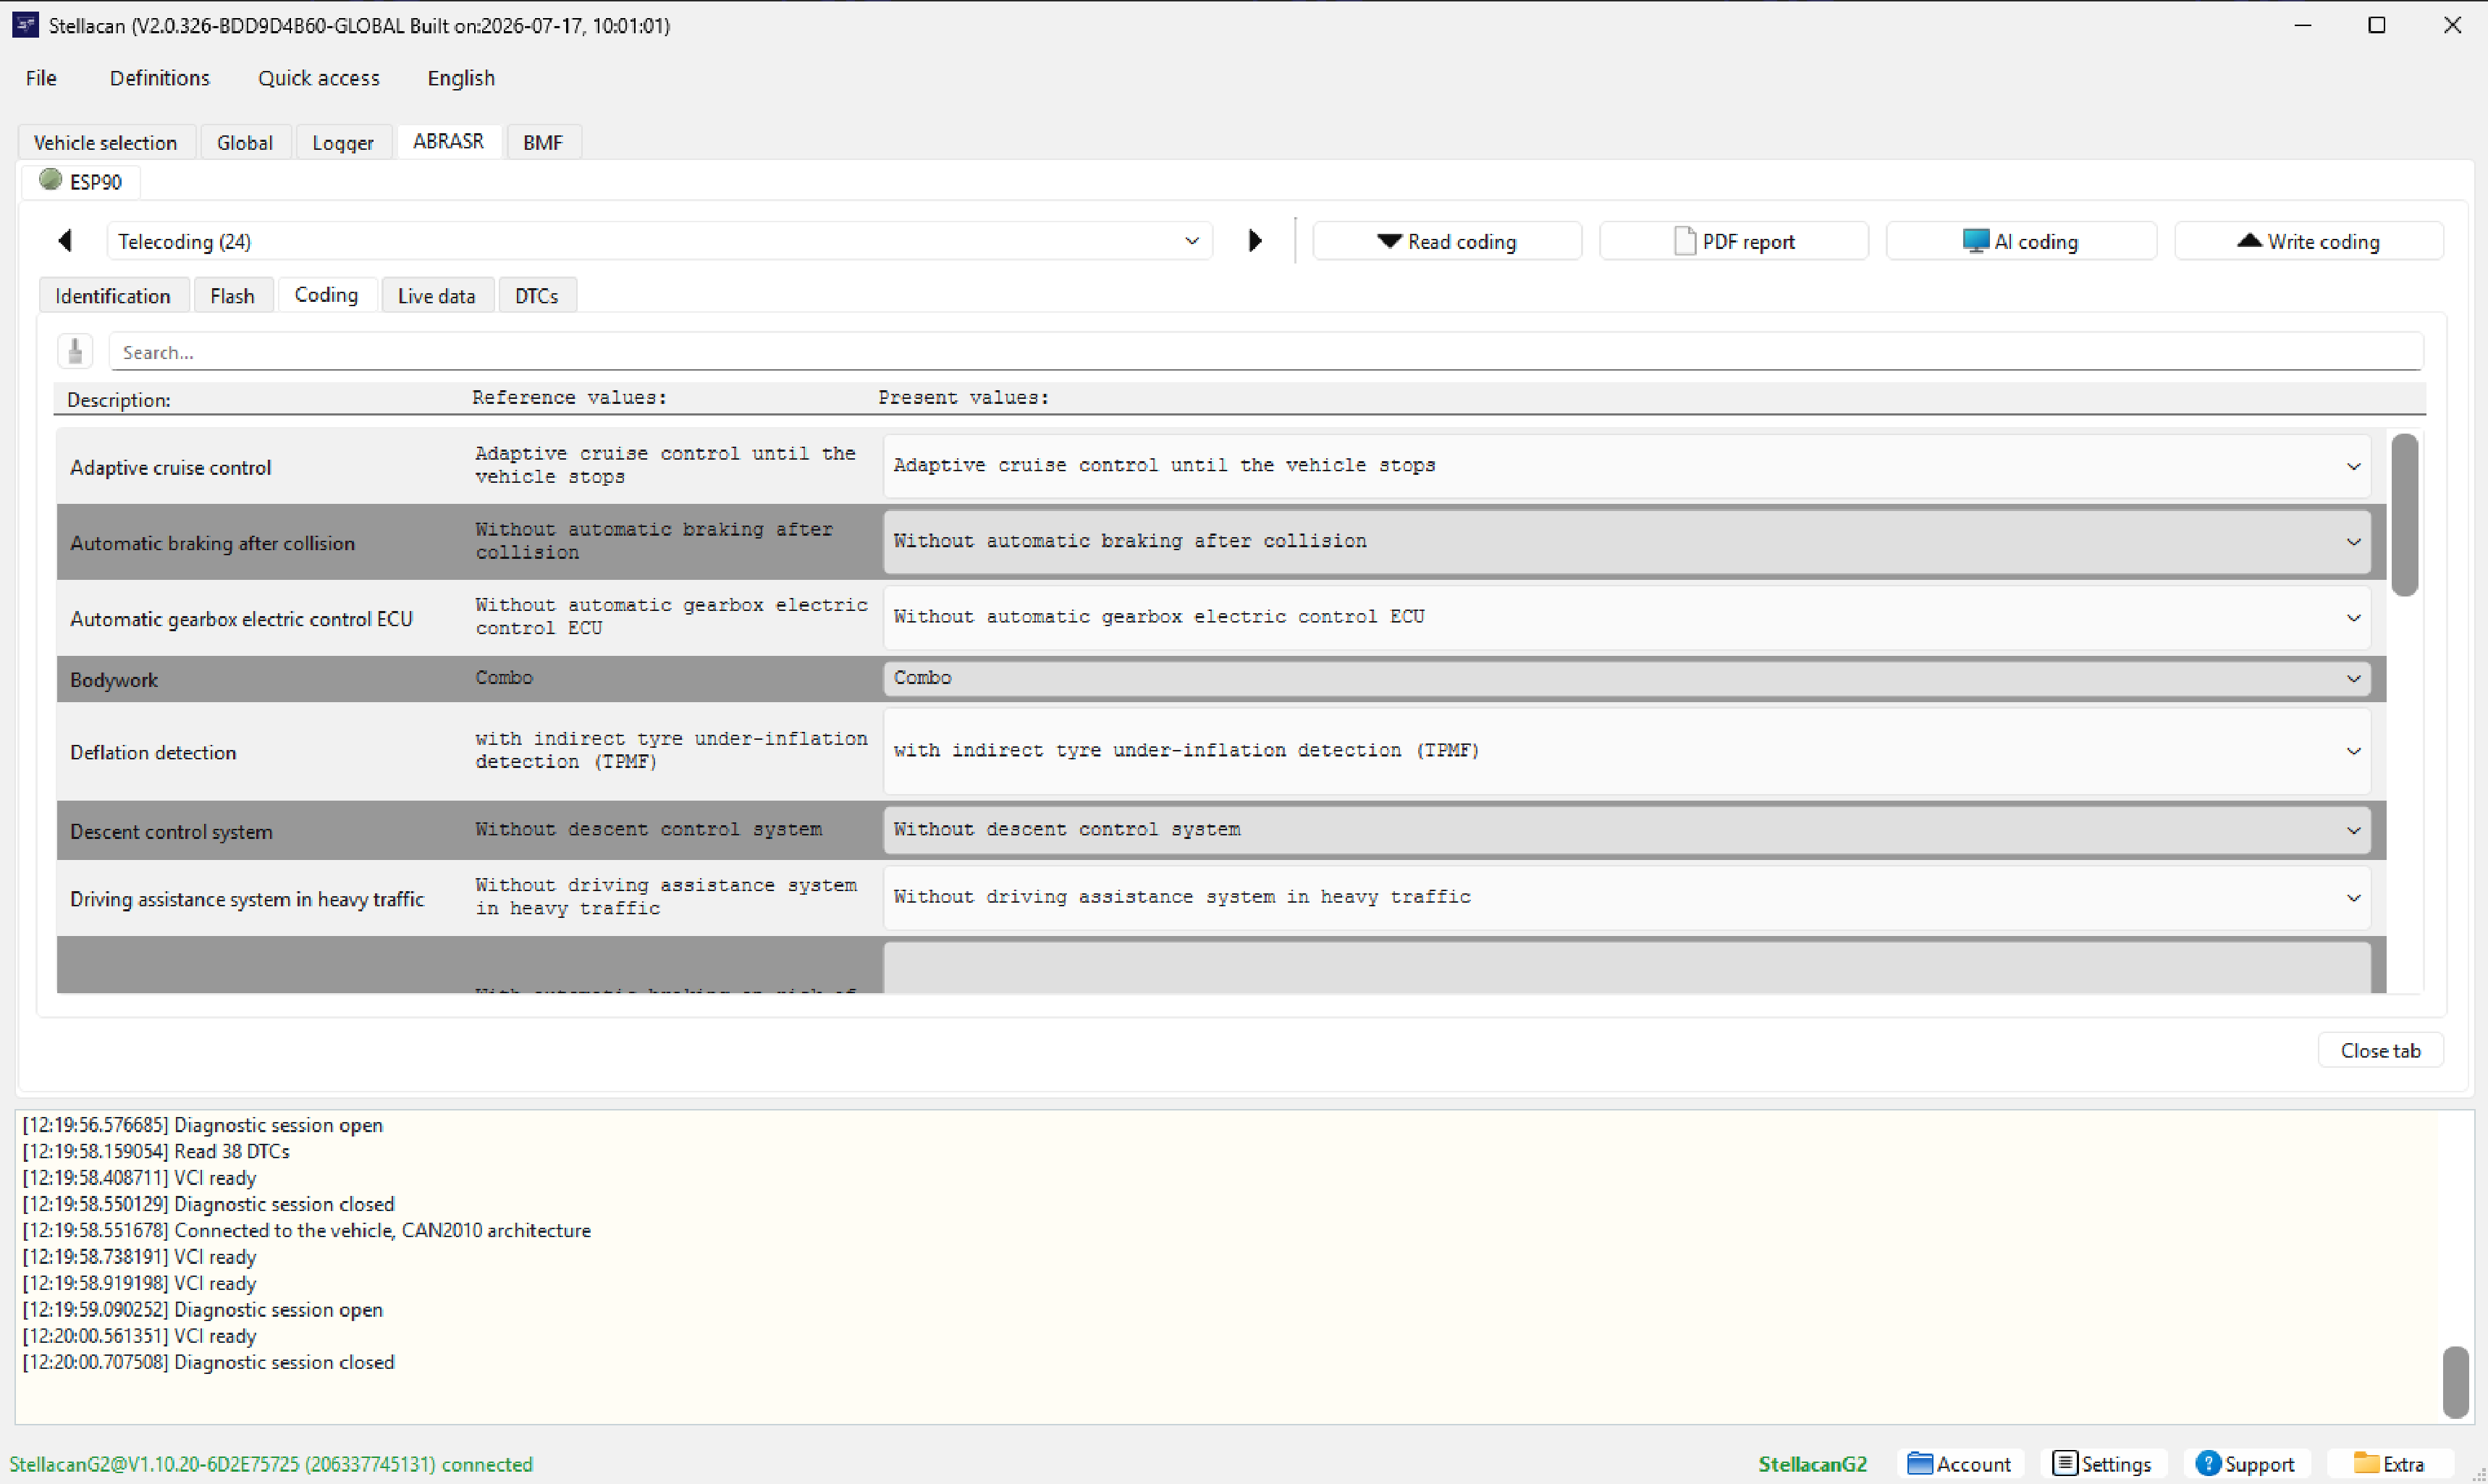2488x1484 pixels.
Task: Select the Coding tab
Action: 326,295
